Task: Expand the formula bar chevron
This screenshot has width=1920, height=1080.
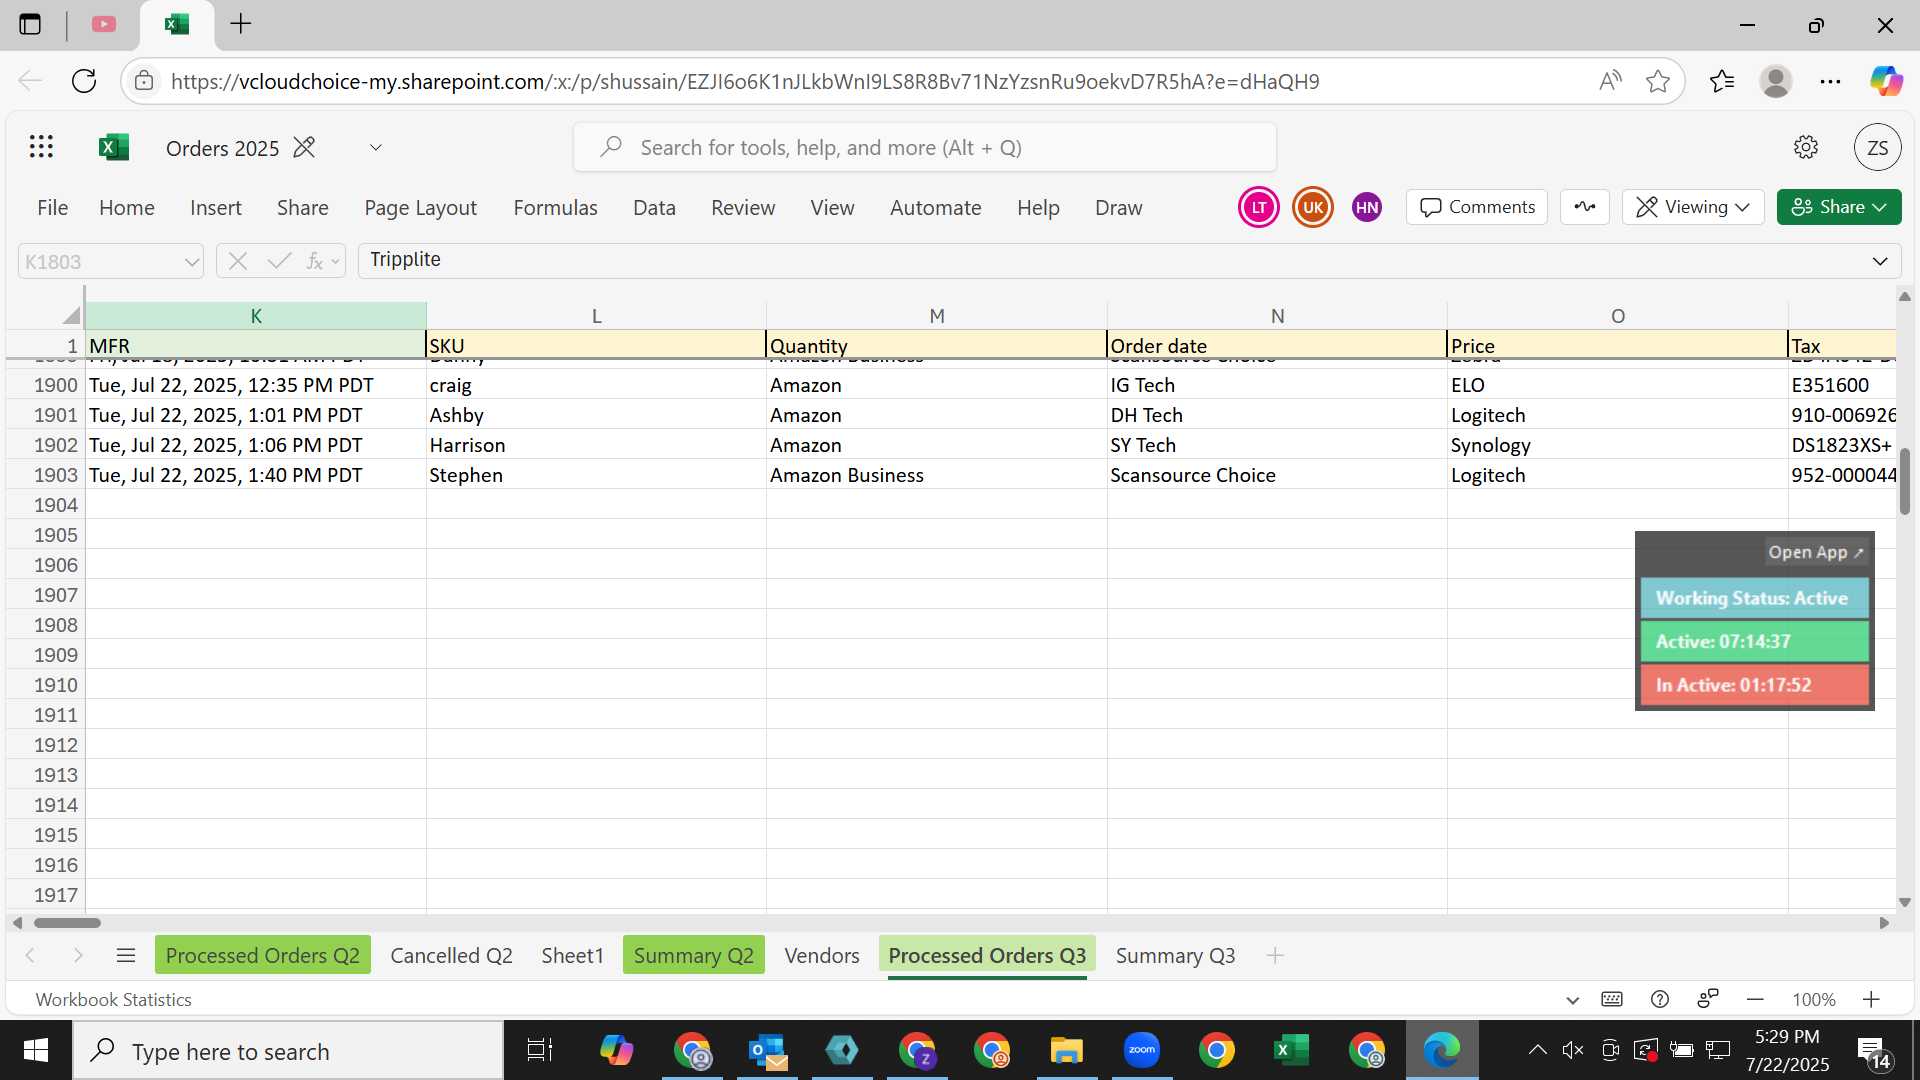Action: pyautogui.click(x=1880, y=261)
